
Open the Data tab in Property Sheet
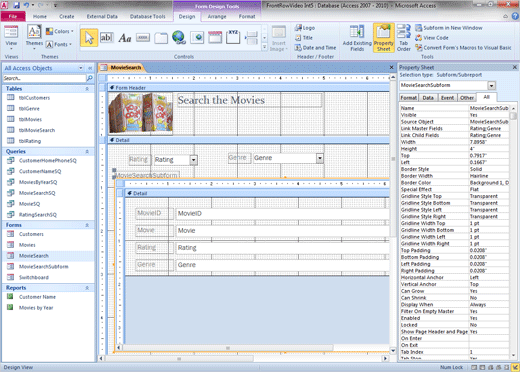pos(428,98)
